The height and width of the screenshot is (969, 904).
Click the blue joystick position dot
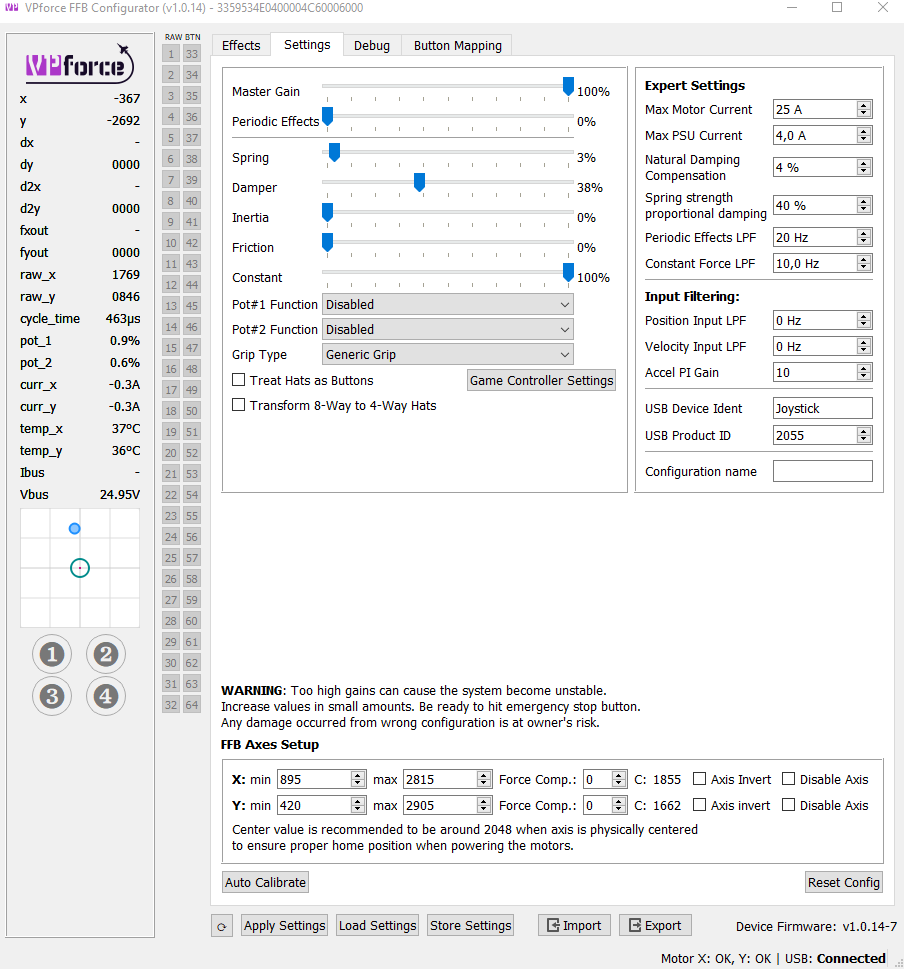(75, 528)
